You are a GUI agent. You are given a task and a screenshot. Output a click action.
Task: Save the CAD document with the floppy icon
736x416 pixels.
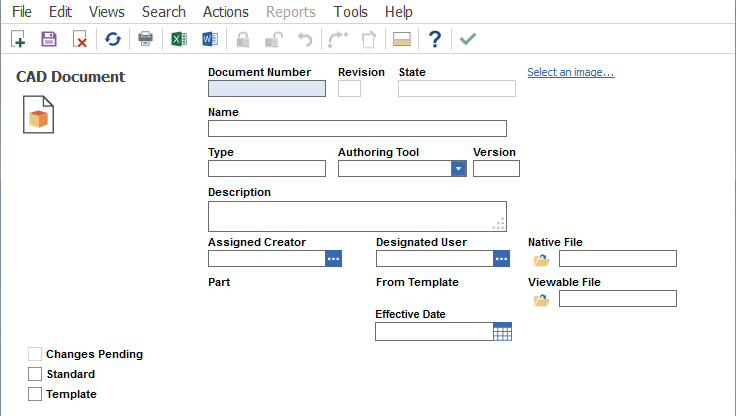pos(48,39)
